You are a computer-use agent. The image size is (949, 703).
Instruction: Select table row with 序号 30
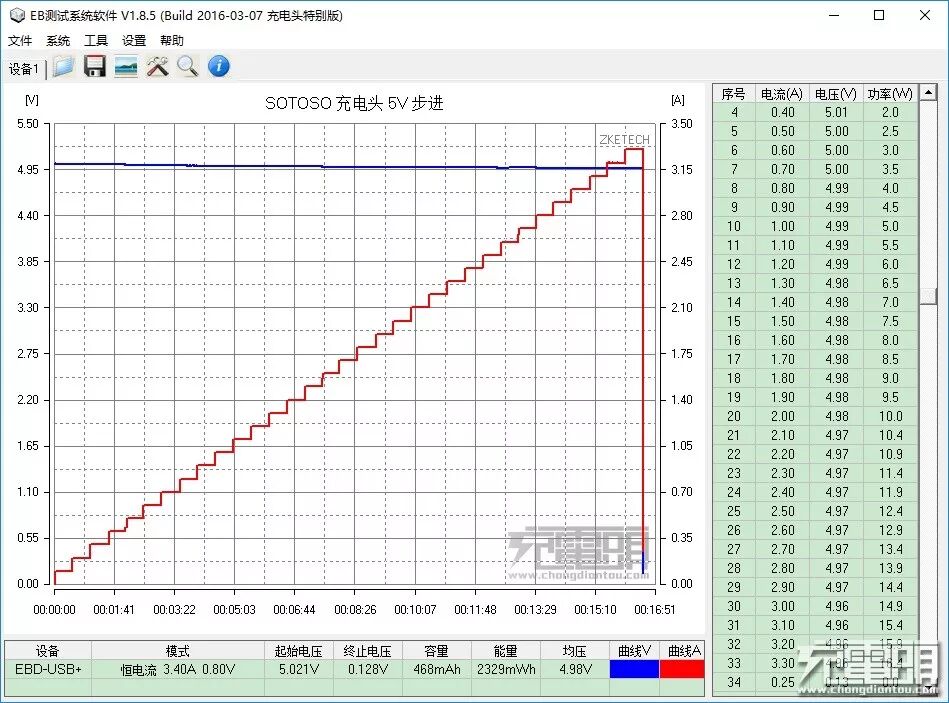pos(815,606)
